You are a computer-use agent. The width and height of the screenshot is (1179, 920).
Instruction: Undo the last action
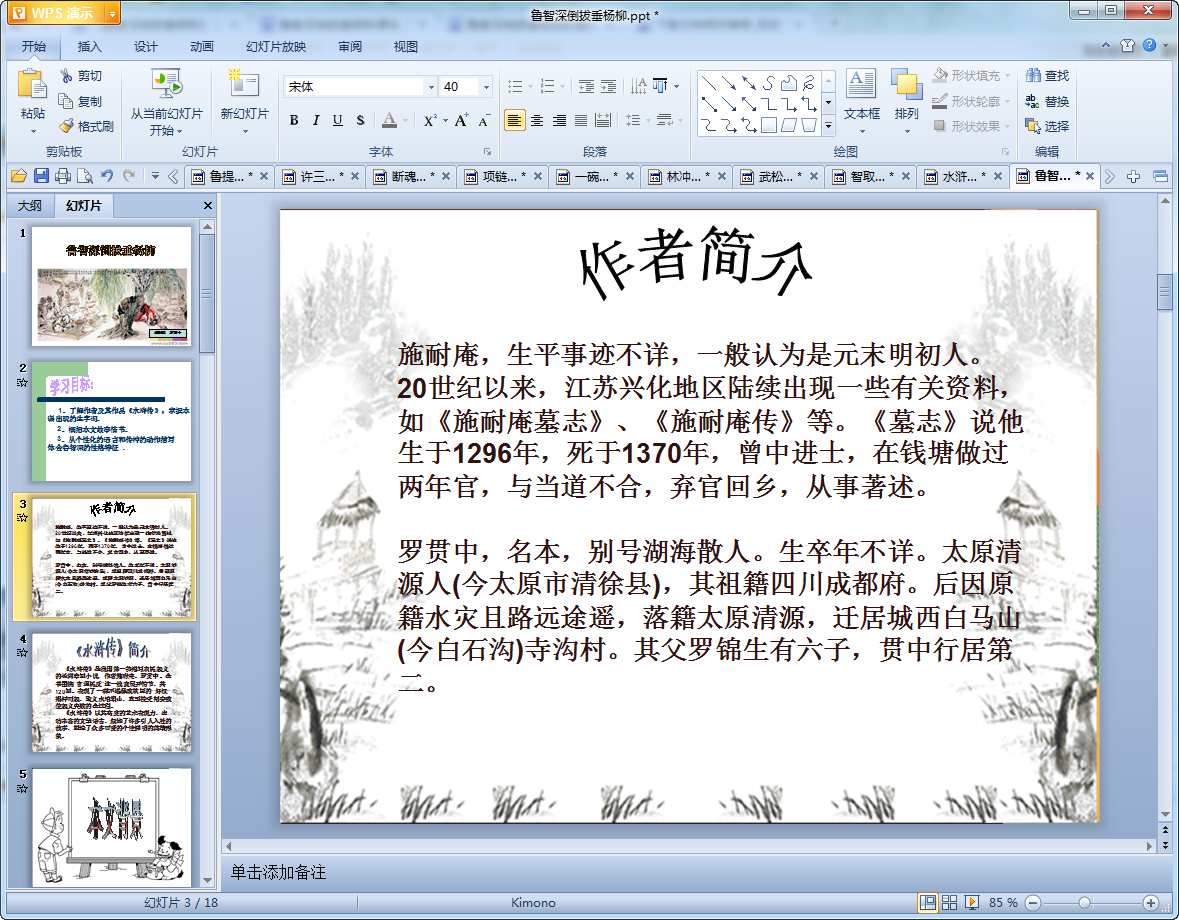coord(107,177)
